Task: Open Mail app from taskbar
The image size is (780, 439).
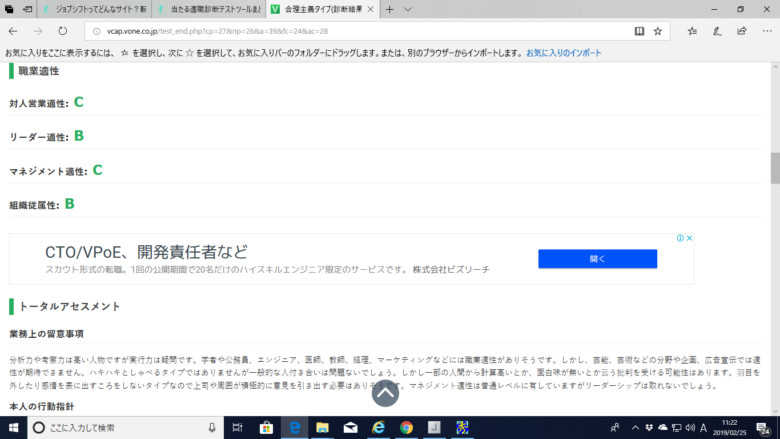Action: [351, 428]
